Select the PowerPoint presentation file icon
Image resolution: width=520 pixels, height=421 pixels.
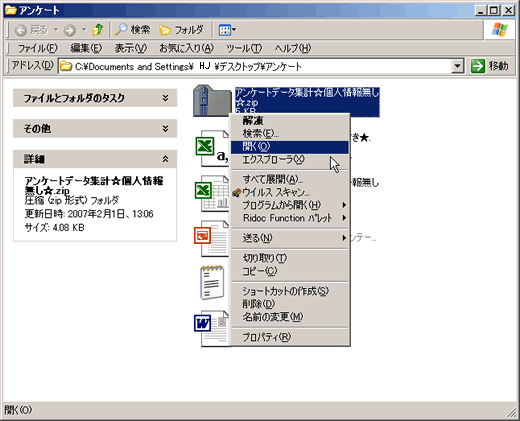212,239
